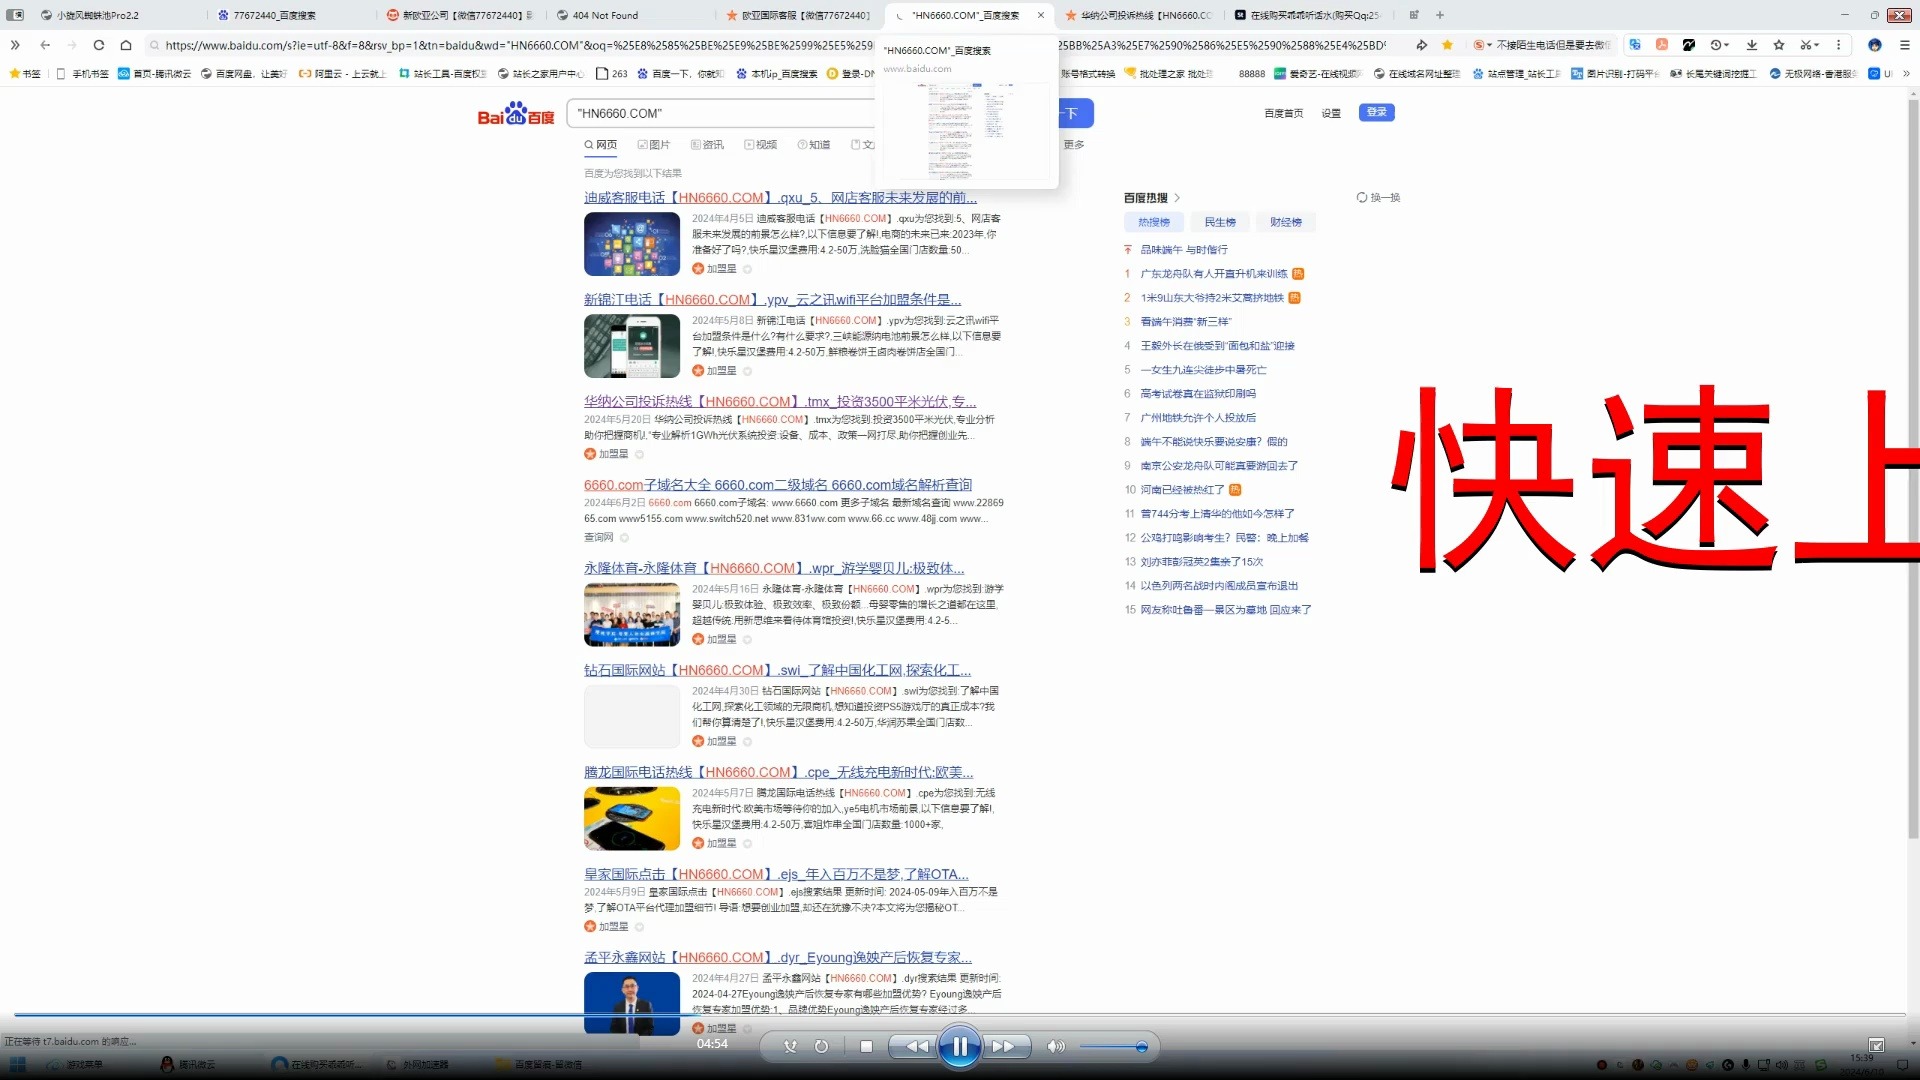Screen dimensions: 1920x1080
Task: Go back with the browser back arrow
Action: click(x=45, y=45)
